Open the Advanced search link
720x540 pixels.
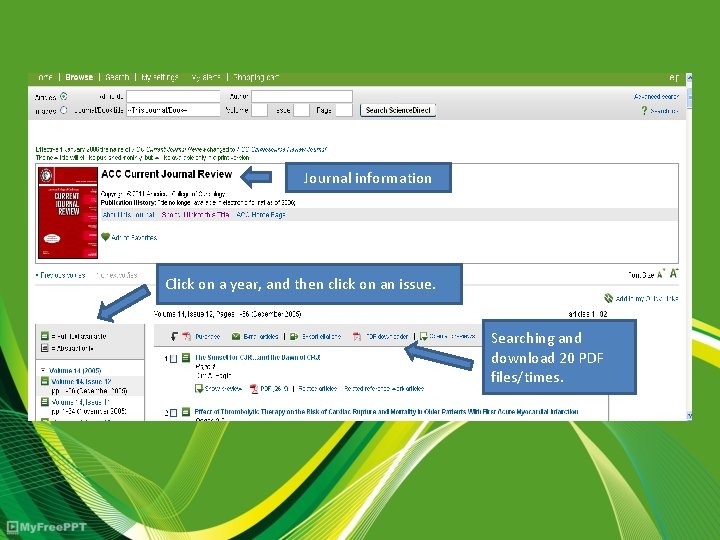[x=656, y=97]
